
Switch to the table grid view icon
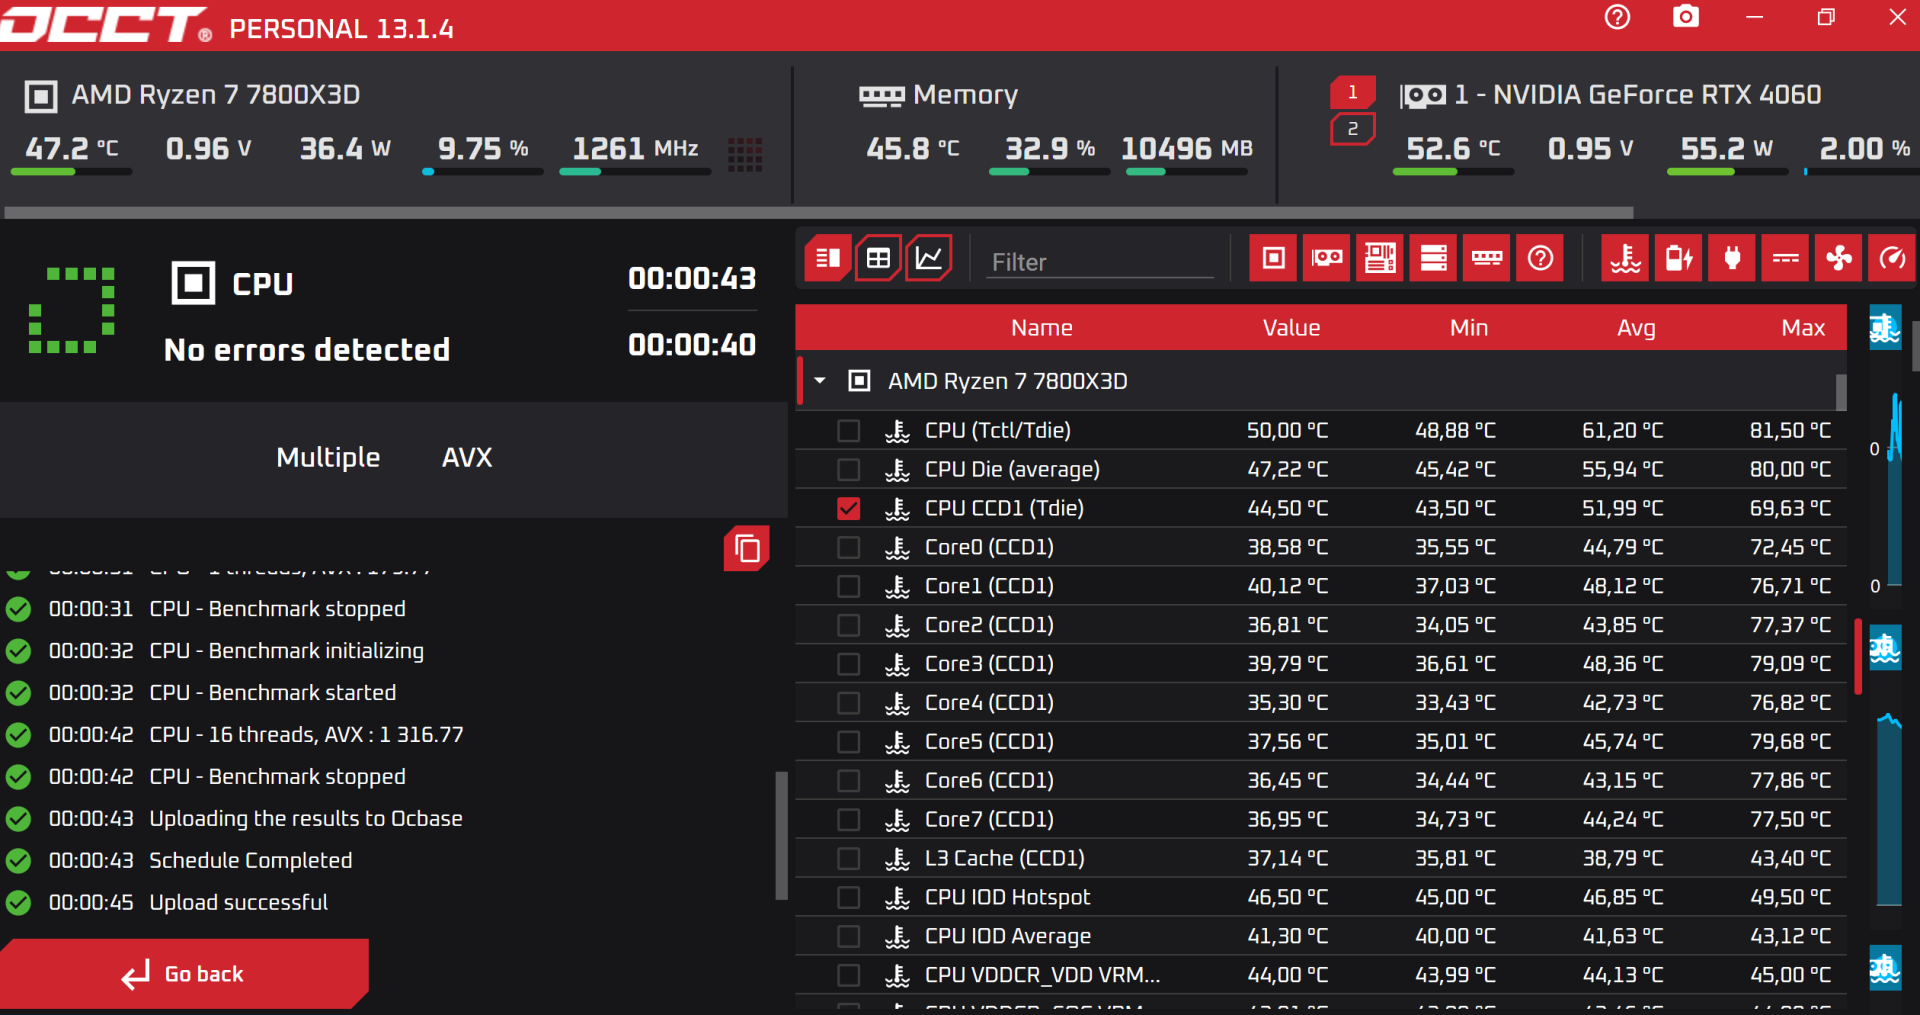pyautogui.click(x=878, y=259)
